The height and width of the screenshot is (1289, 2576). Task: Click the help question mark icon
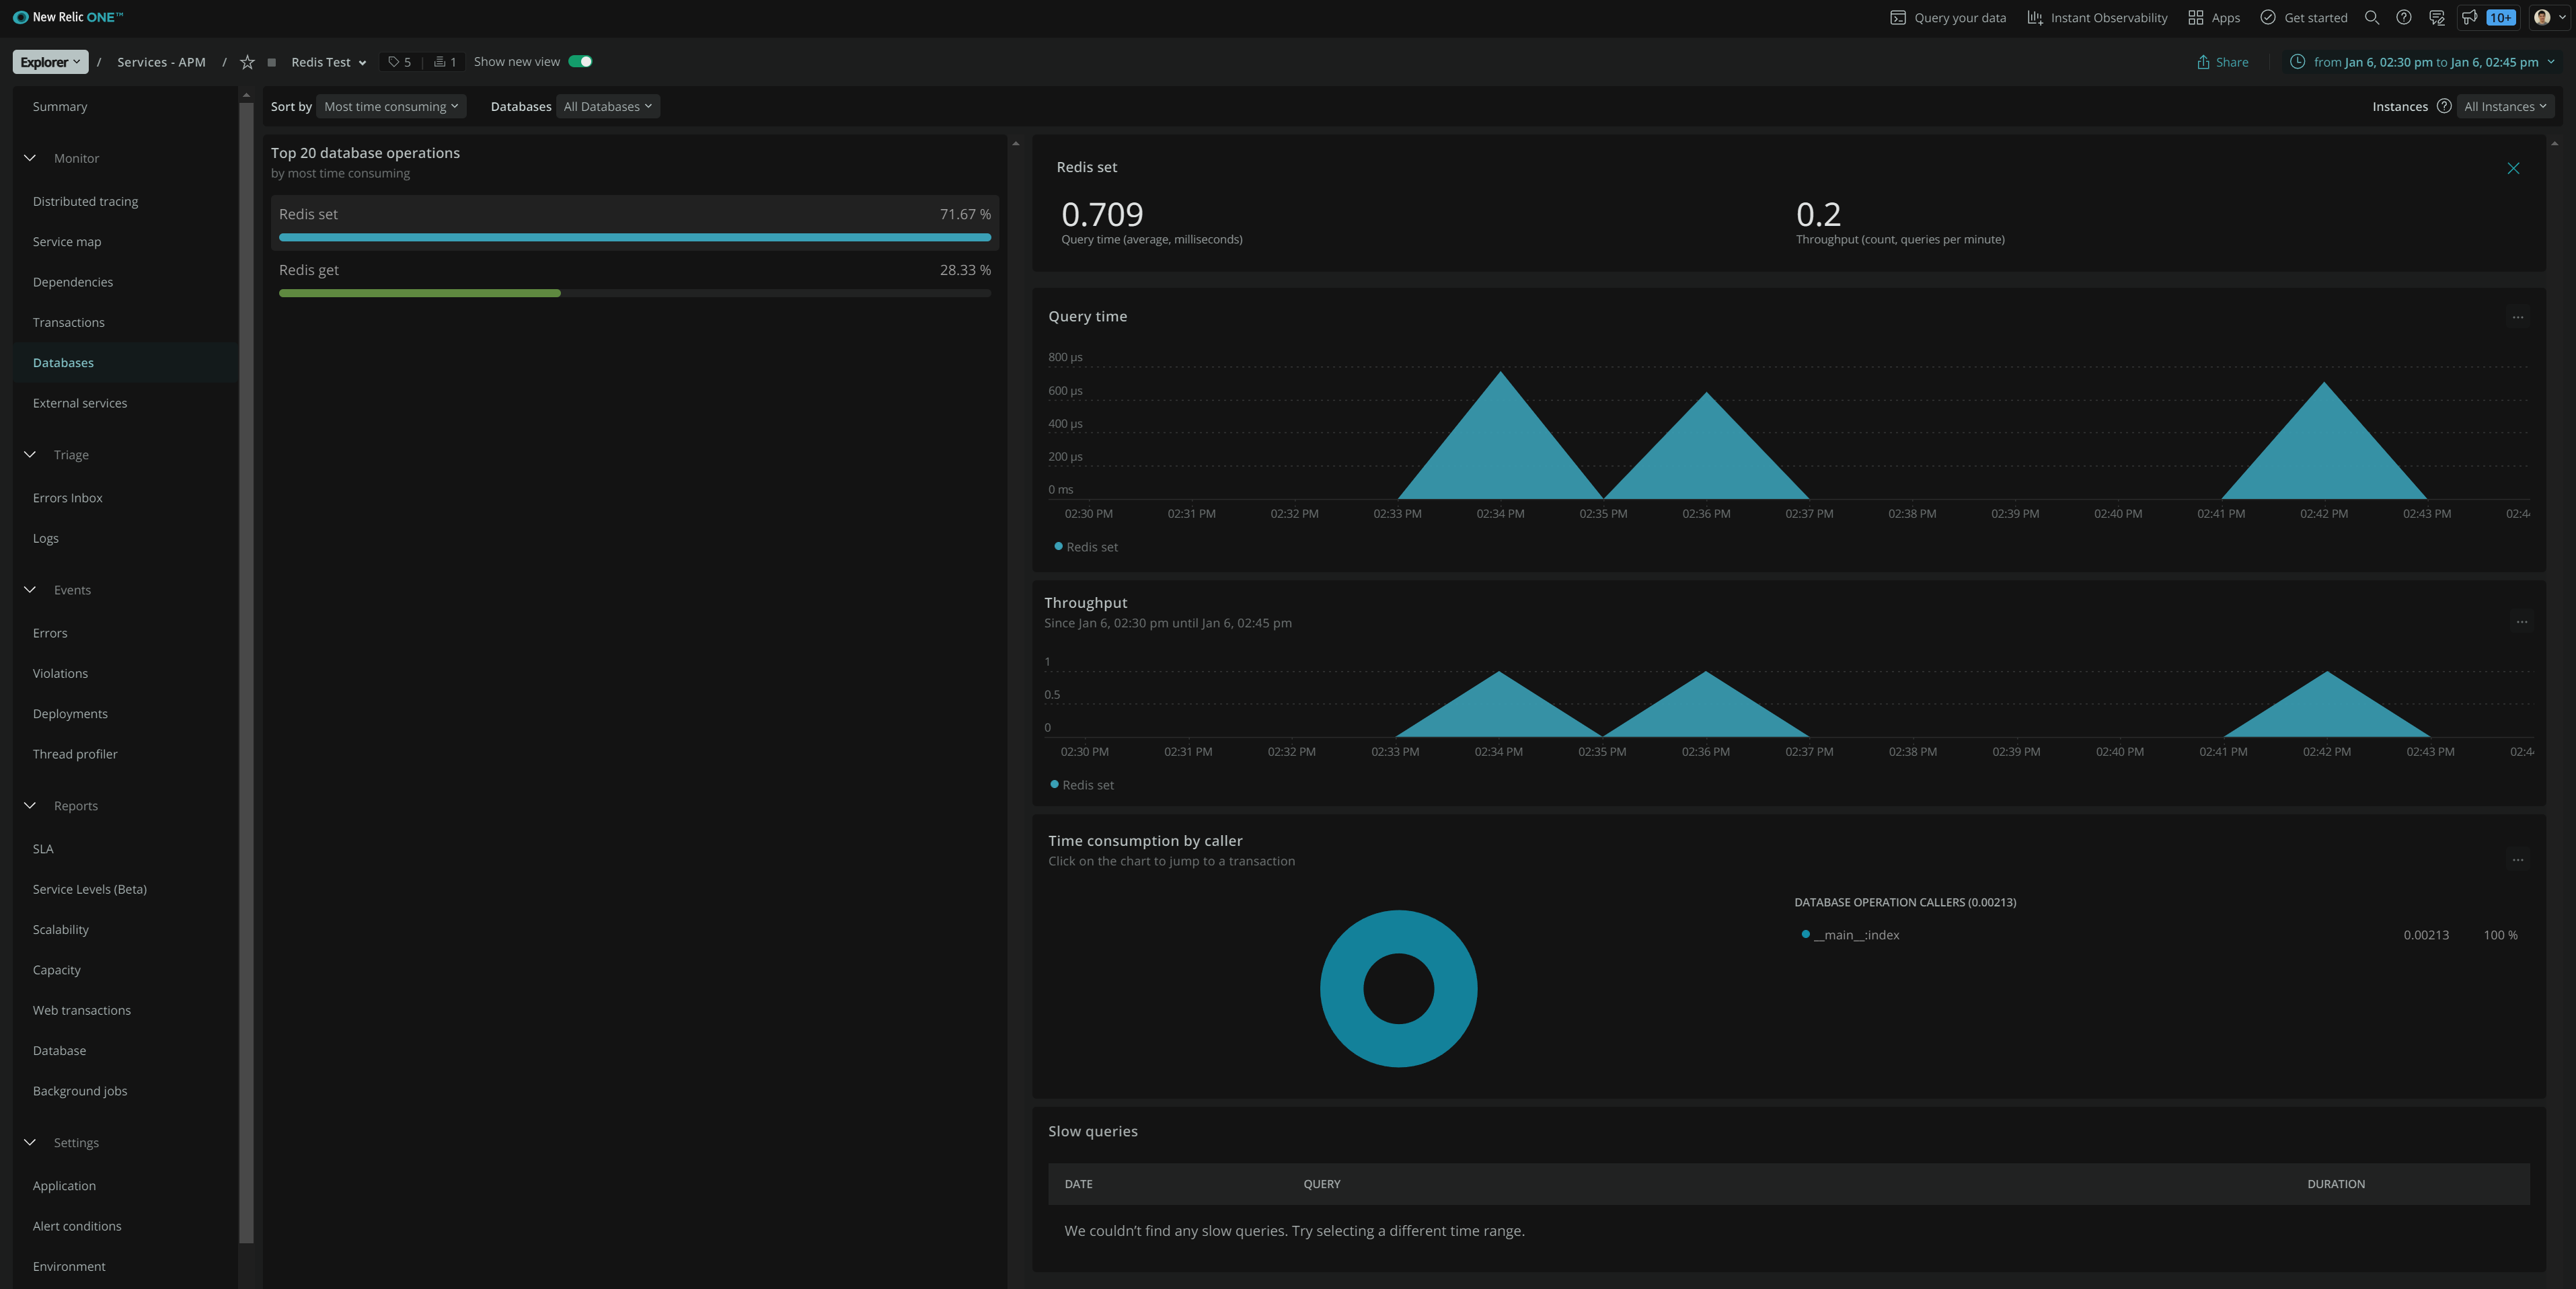[2403, 18]
